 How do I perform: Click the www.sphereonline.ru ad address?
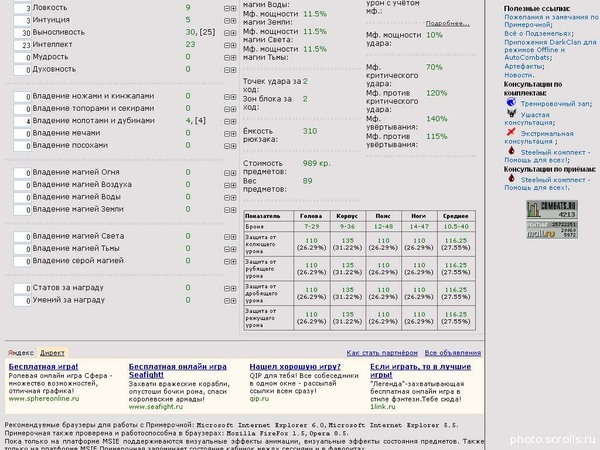pos(44,398)
